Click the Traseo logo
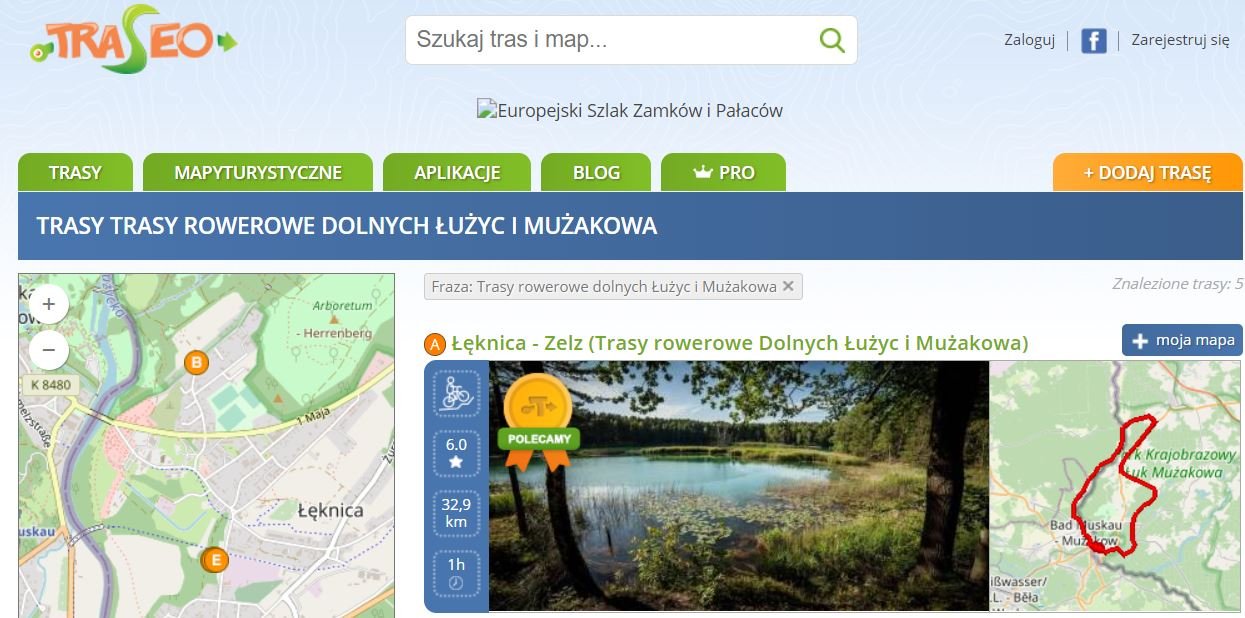 coord(132,42)
